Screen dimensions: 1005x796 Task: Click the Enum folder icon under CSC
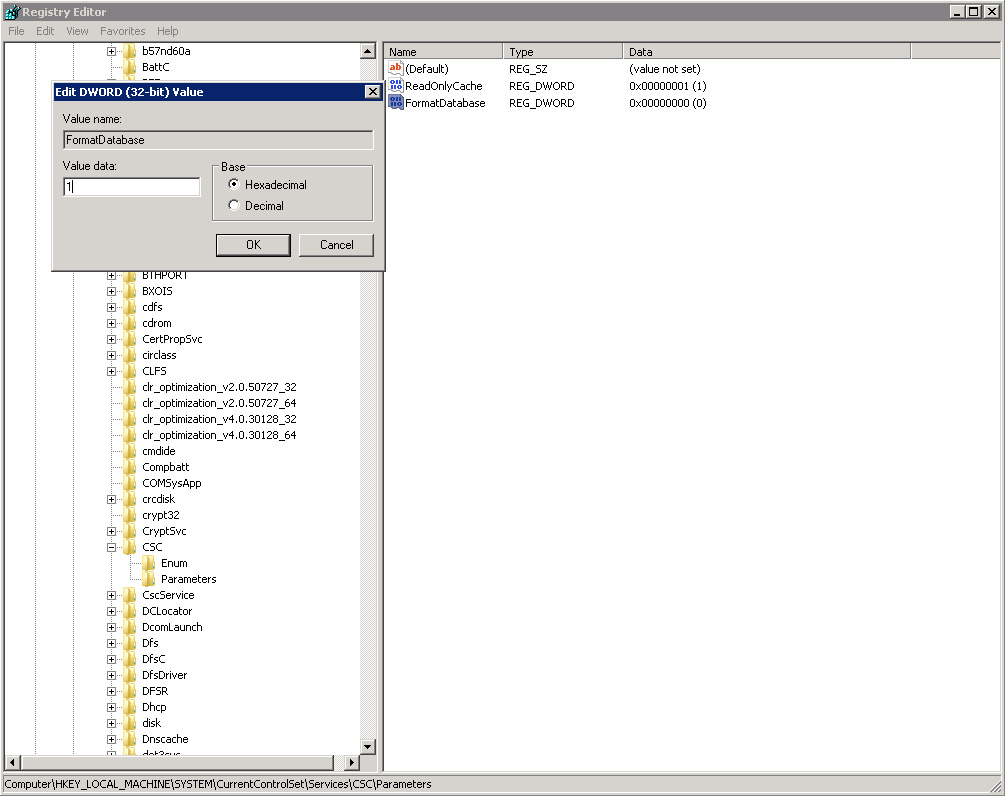149,563
